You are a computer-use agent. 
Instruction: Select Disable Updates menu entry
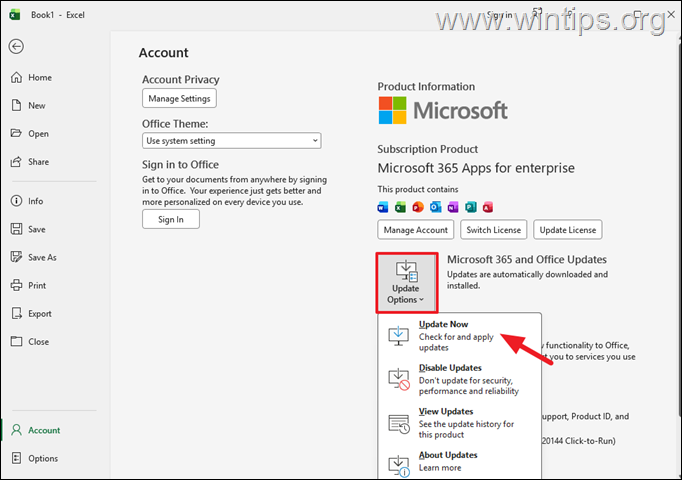460,379
